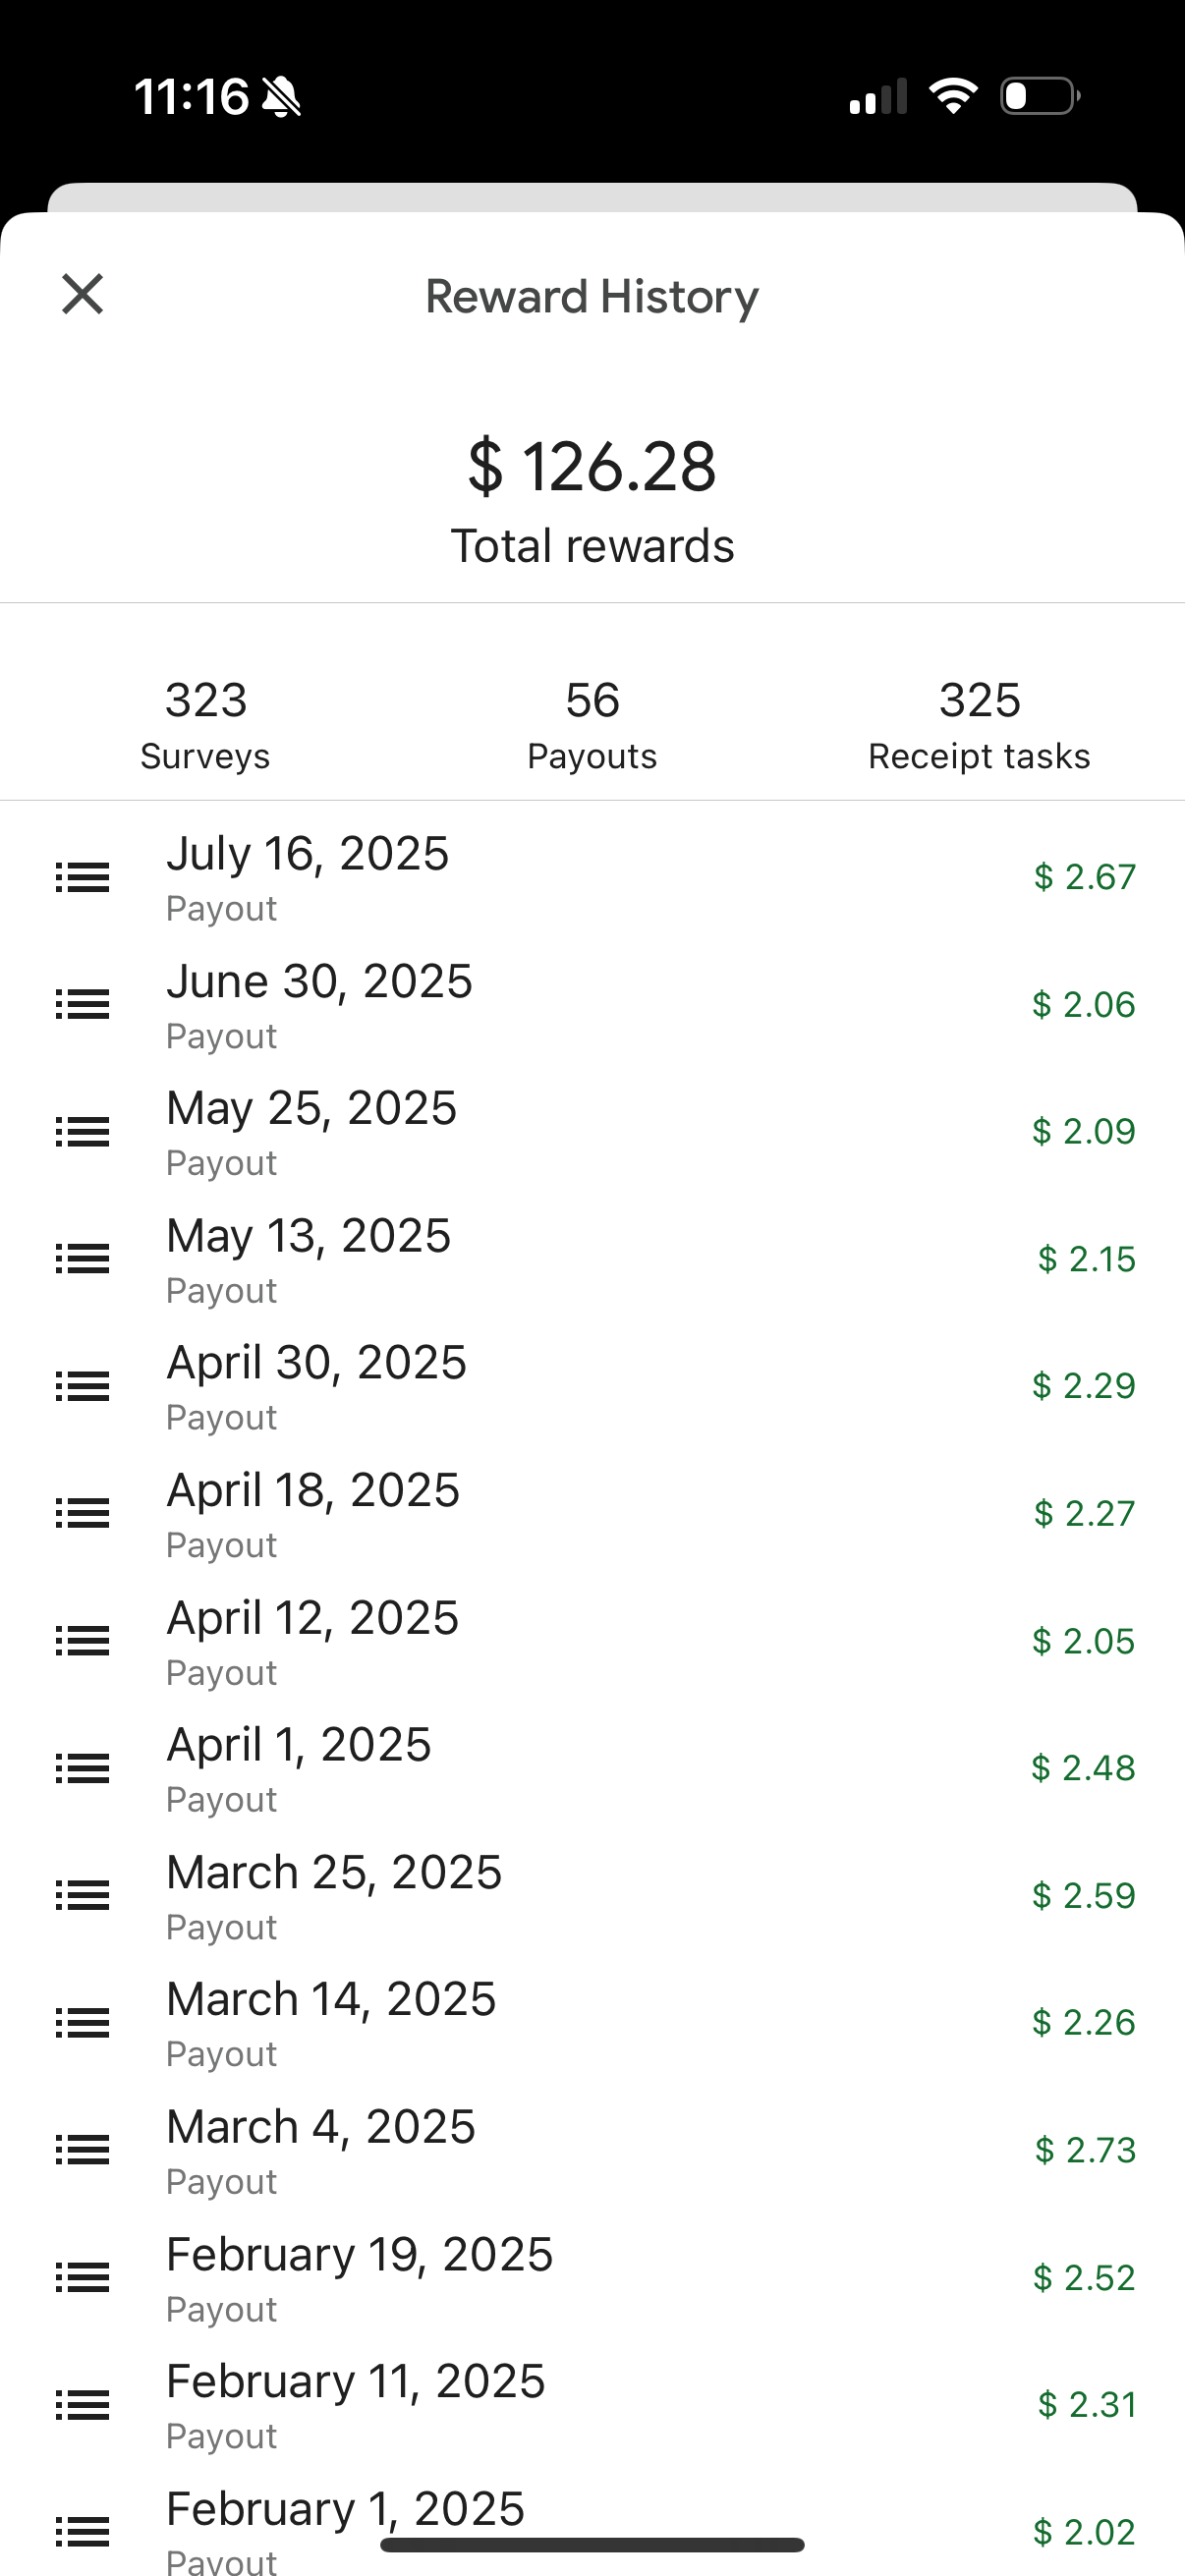
Task: Tap list icon beside April 18, 2025
Action: [x=82, y=1513]
